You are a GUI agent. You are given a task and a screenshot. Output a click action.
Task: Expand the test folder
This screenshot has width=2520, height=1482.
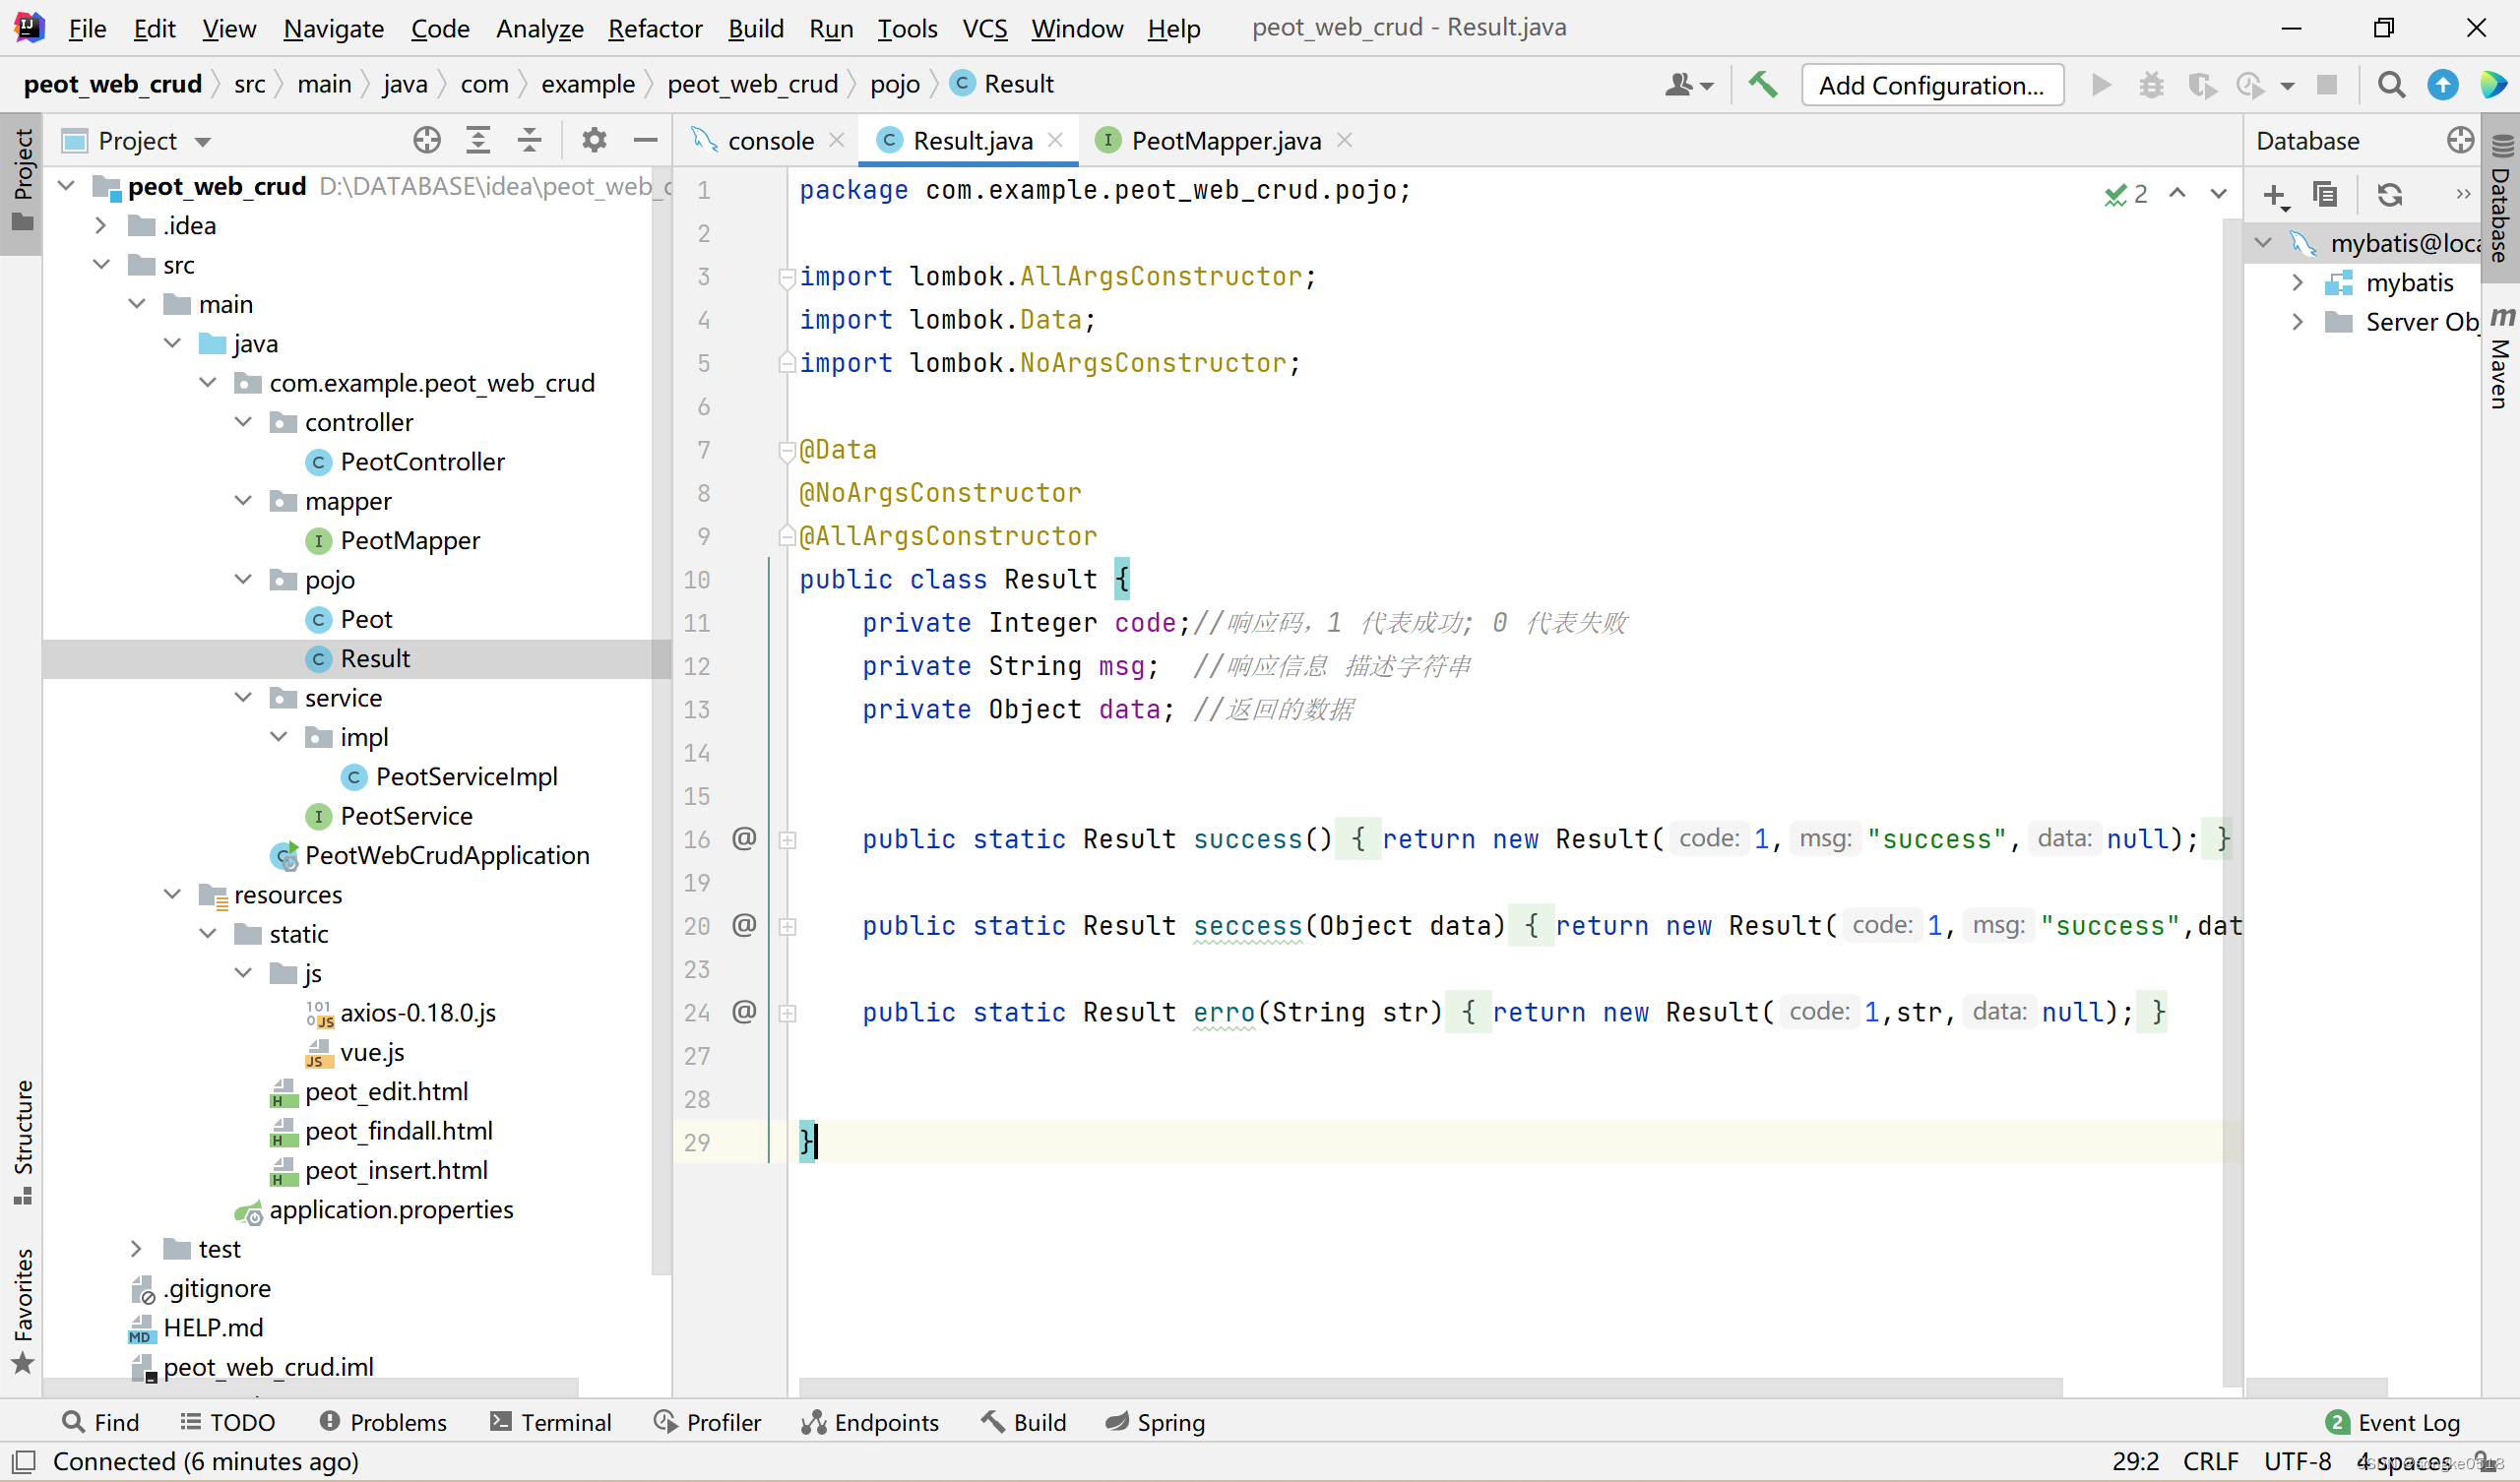[x=137, y=1249]
